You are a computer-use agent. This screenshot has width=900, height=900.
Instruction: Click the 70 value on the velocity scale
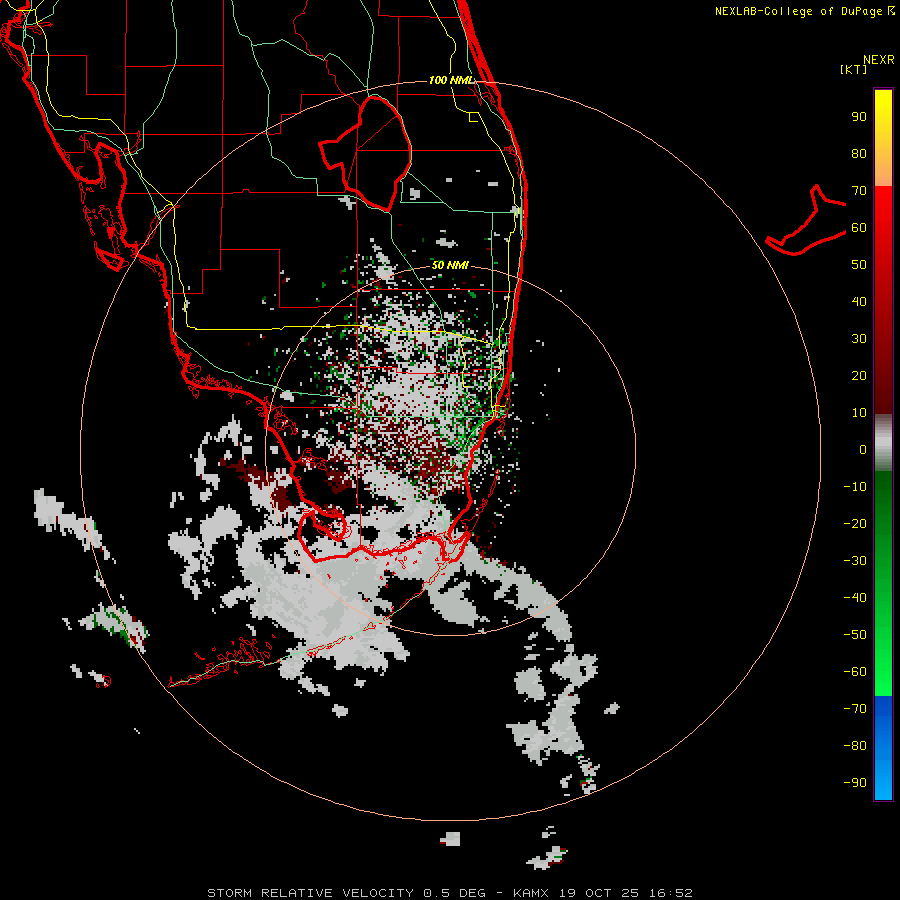coord(859,191)
